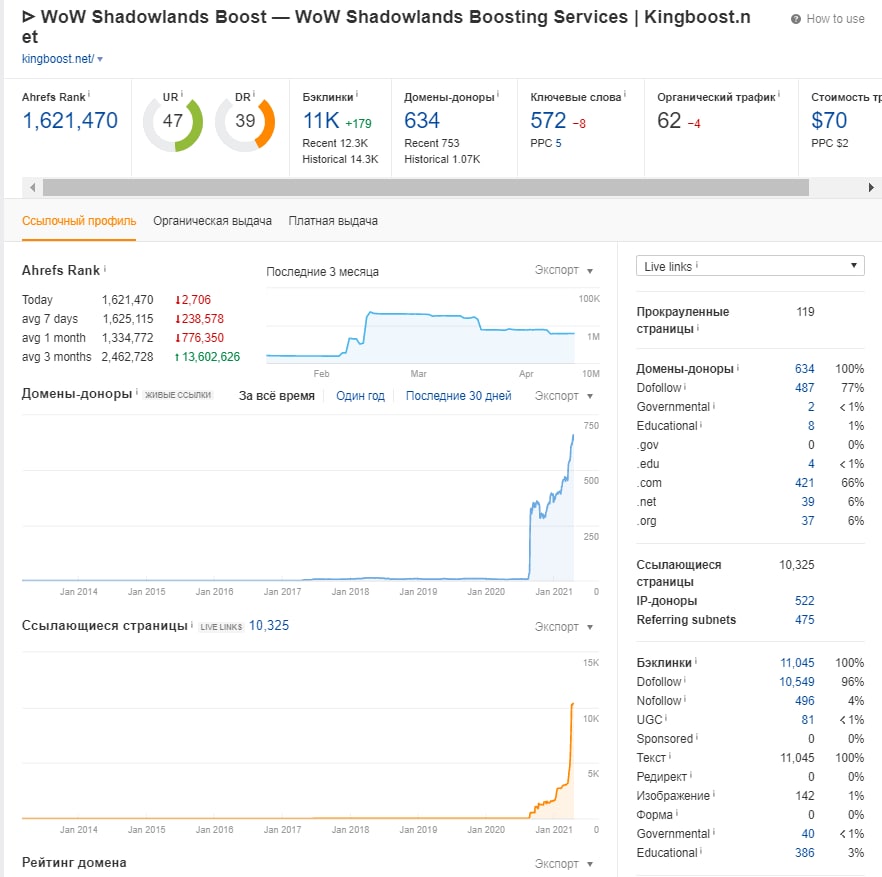Viewport: 882px width, 877px height.
Task: Open the 10,549 Dofollow backlinks link
Action: pos(796,682)
